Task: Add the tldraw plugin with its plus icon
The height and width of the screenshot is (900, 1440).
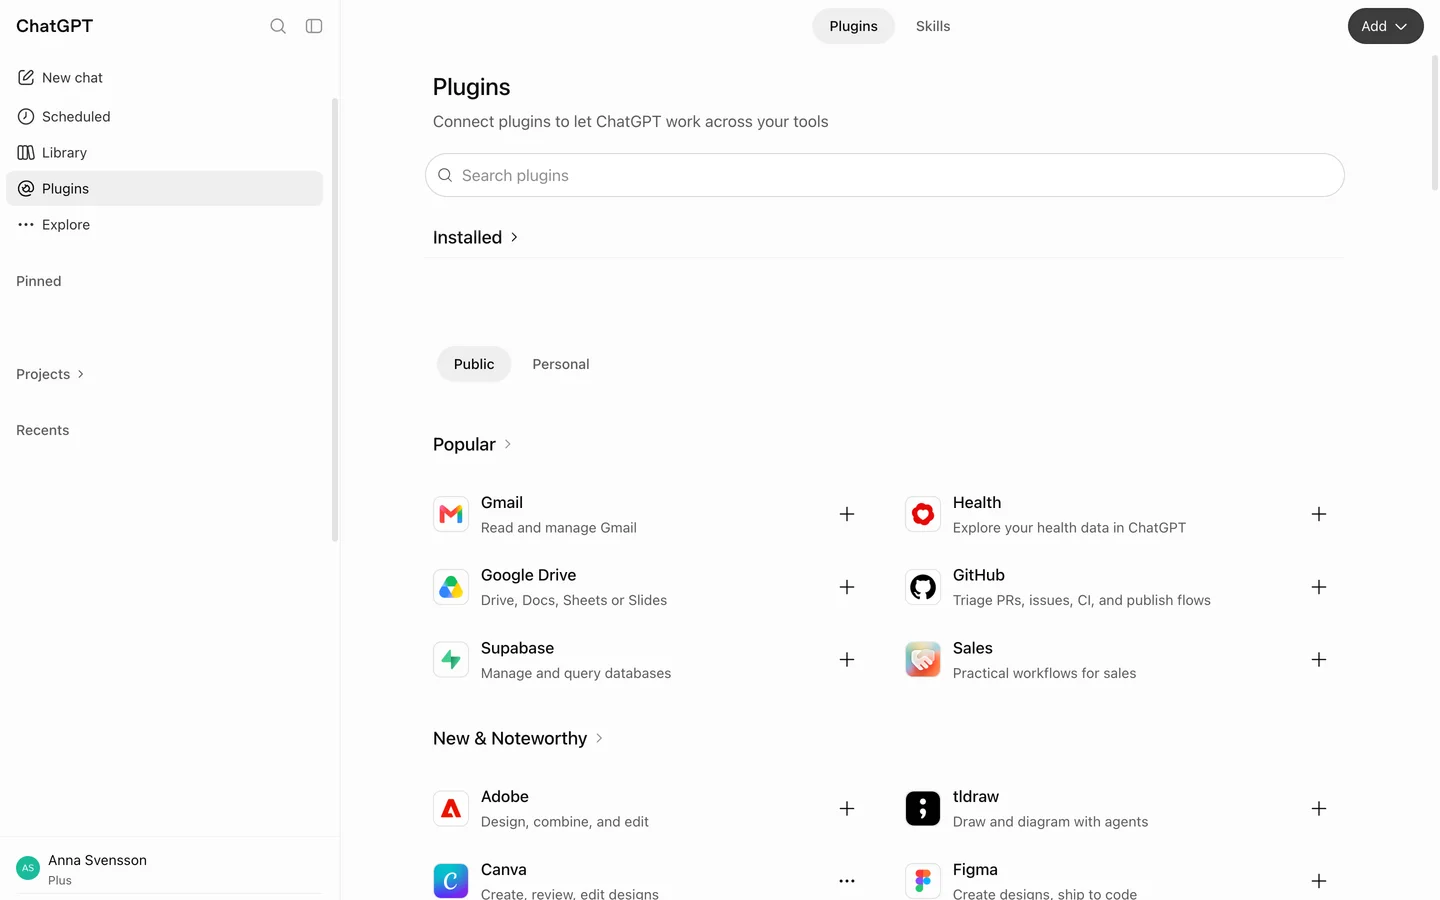Action: pos(1319,809)
